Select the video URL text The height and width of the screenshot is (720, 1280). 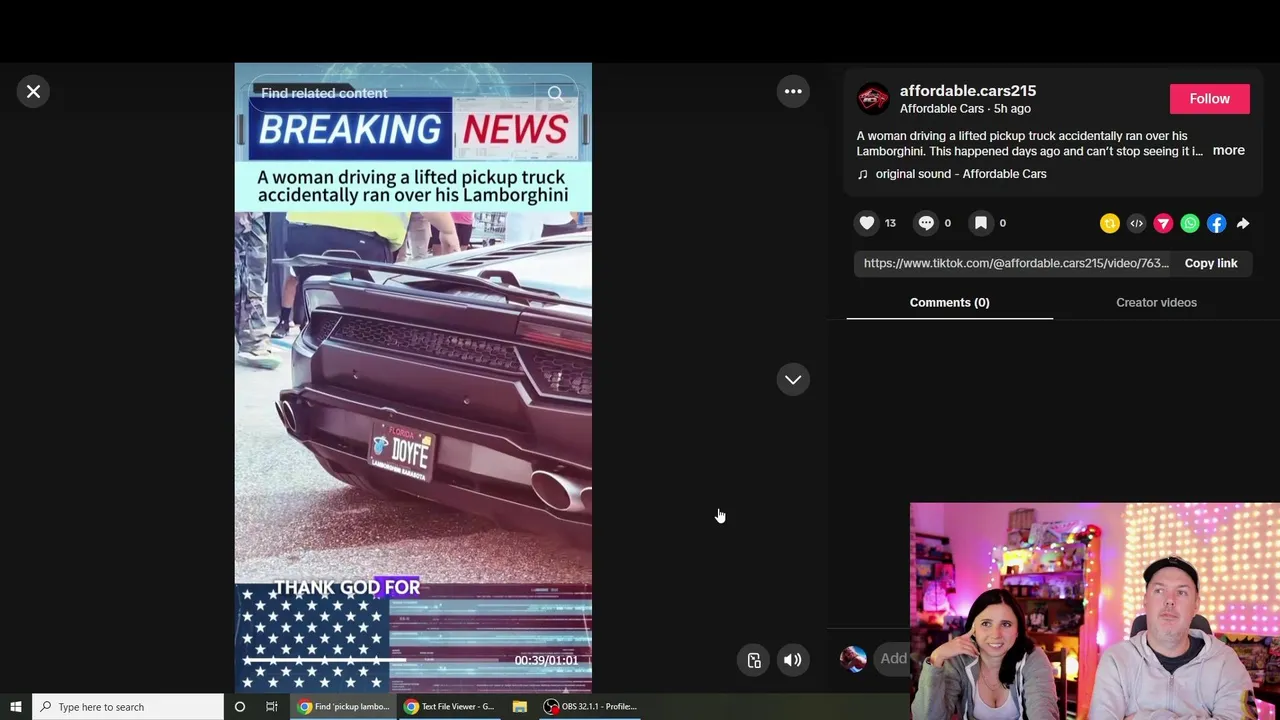coord(1016,263)
